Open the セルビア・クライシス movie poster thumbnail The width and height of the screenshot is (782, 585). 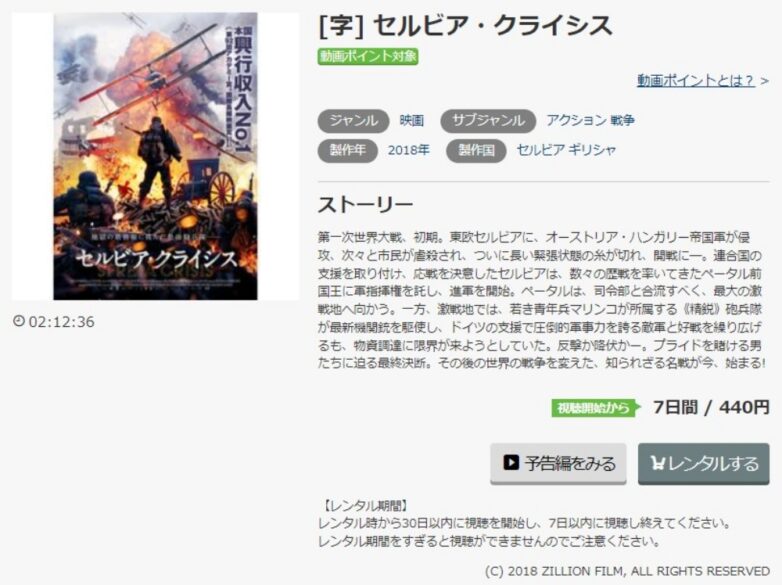[156, 156]
